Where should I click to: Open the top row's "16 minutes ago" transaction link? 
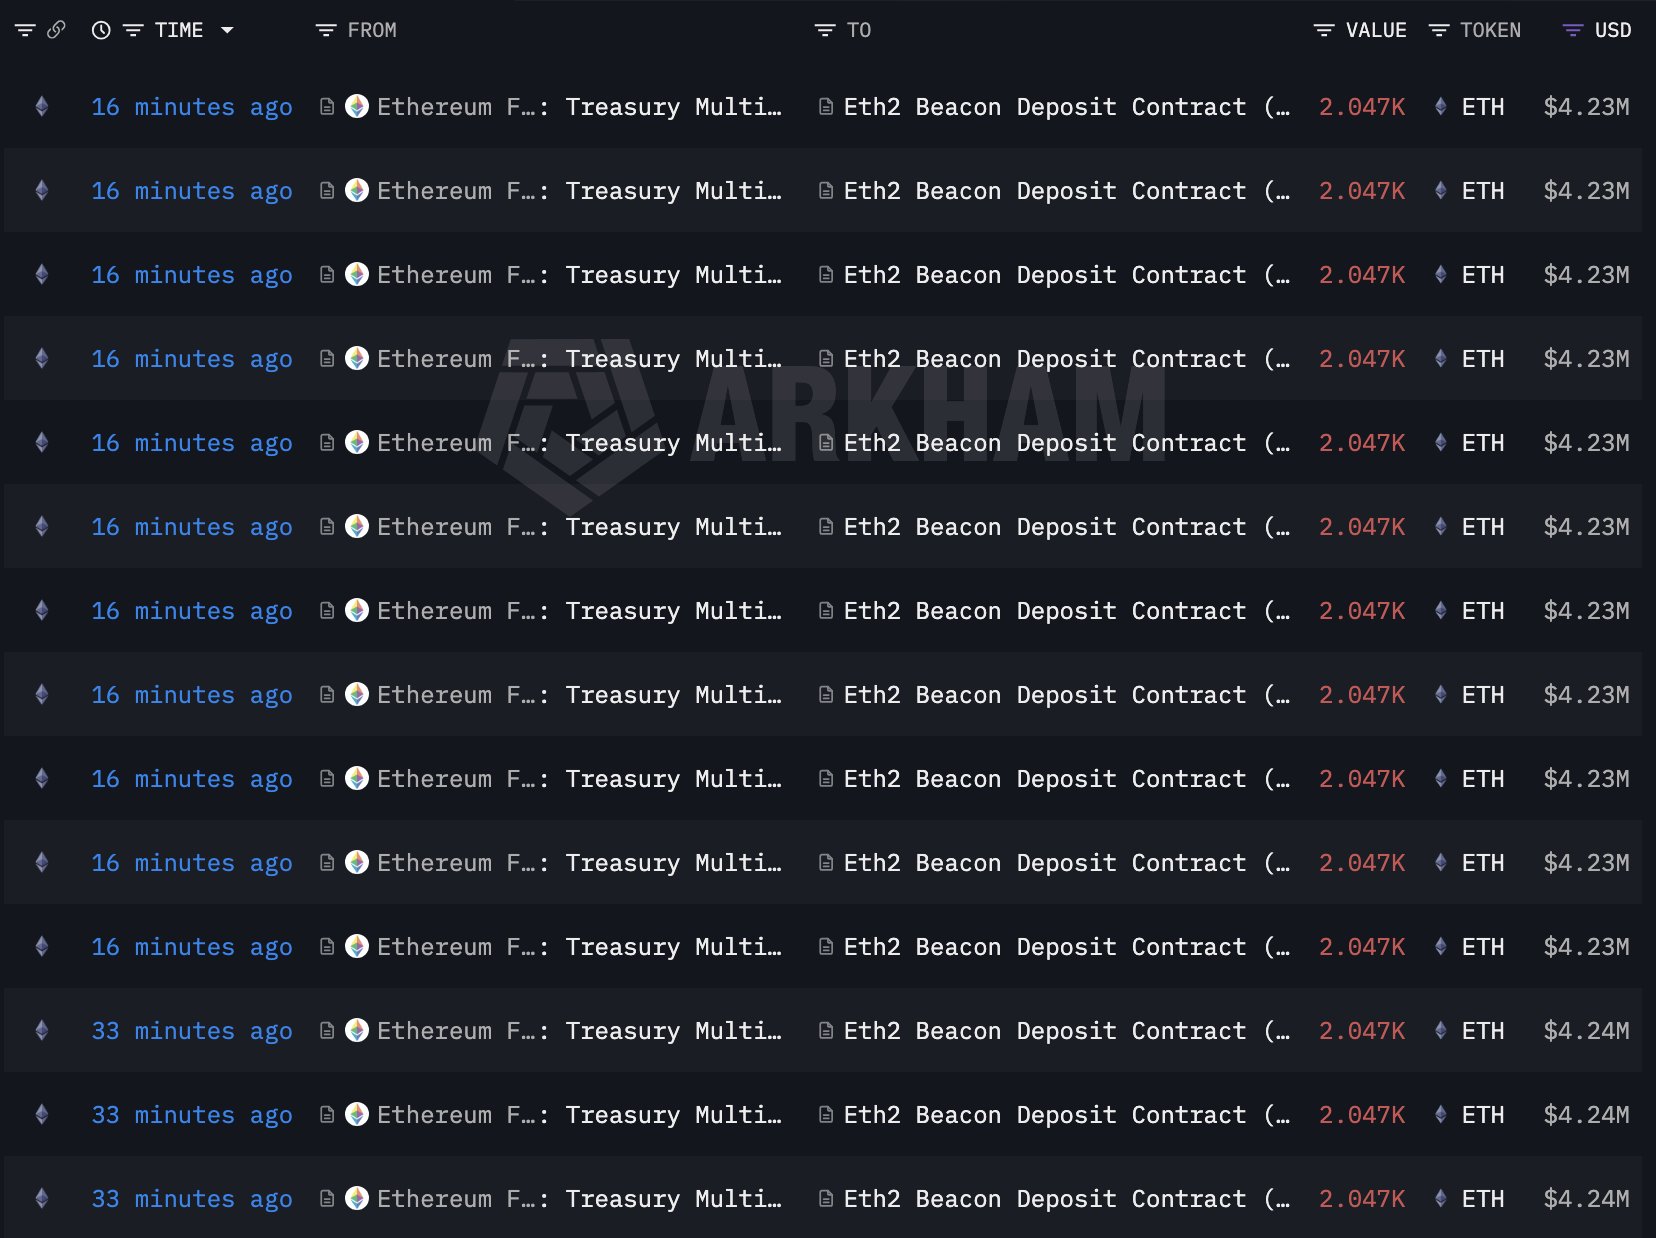(x=192, y=107)
